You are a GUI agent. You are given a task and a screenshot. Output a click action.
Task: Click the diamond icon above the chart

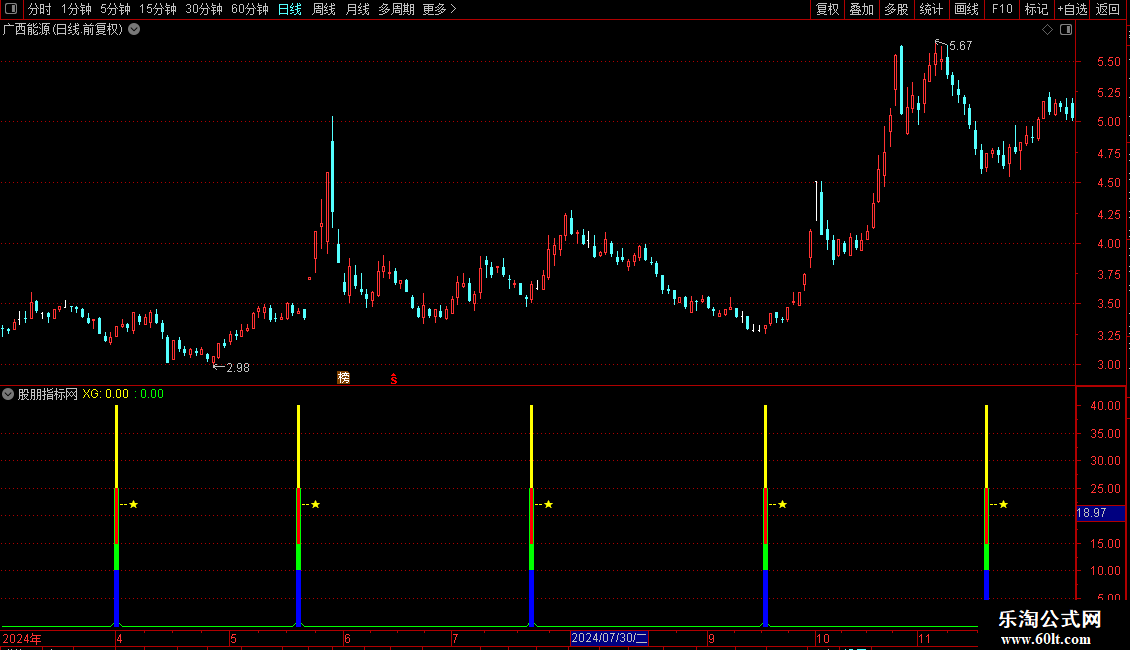pyautogui.click(x=1048, y=30)
